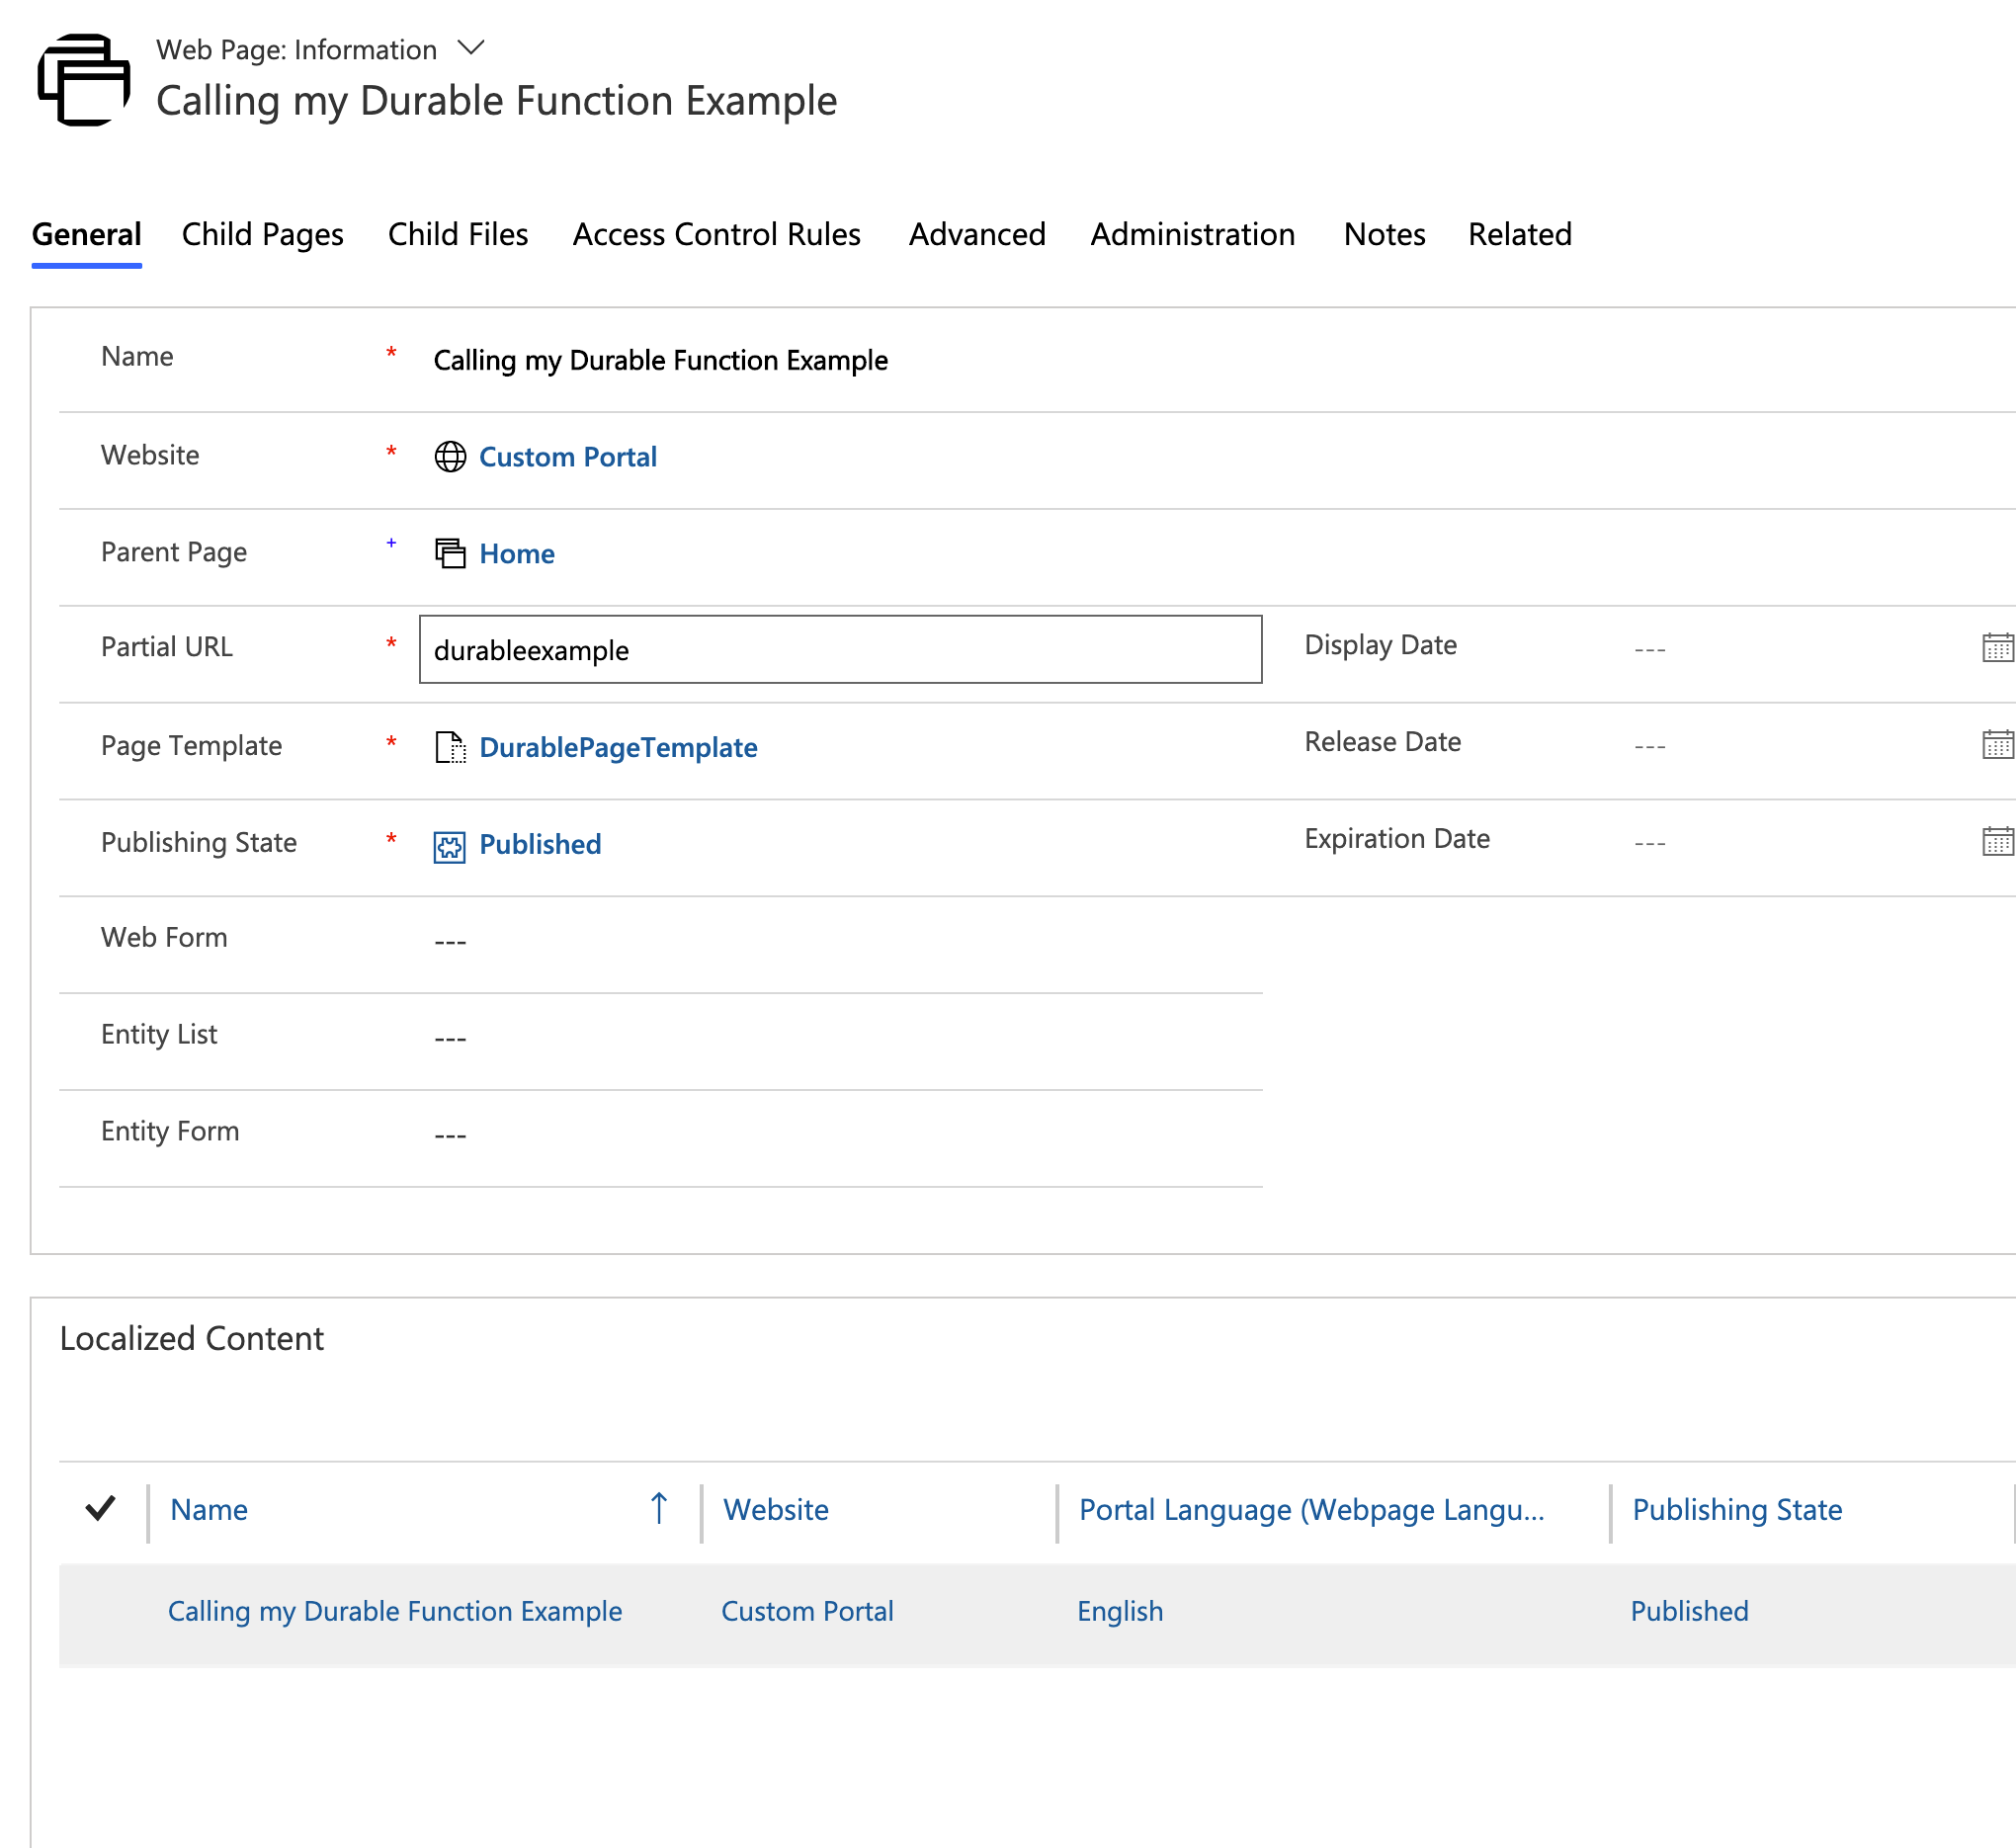
Task: Click the Publishing State column header
Action: 1737,1509
